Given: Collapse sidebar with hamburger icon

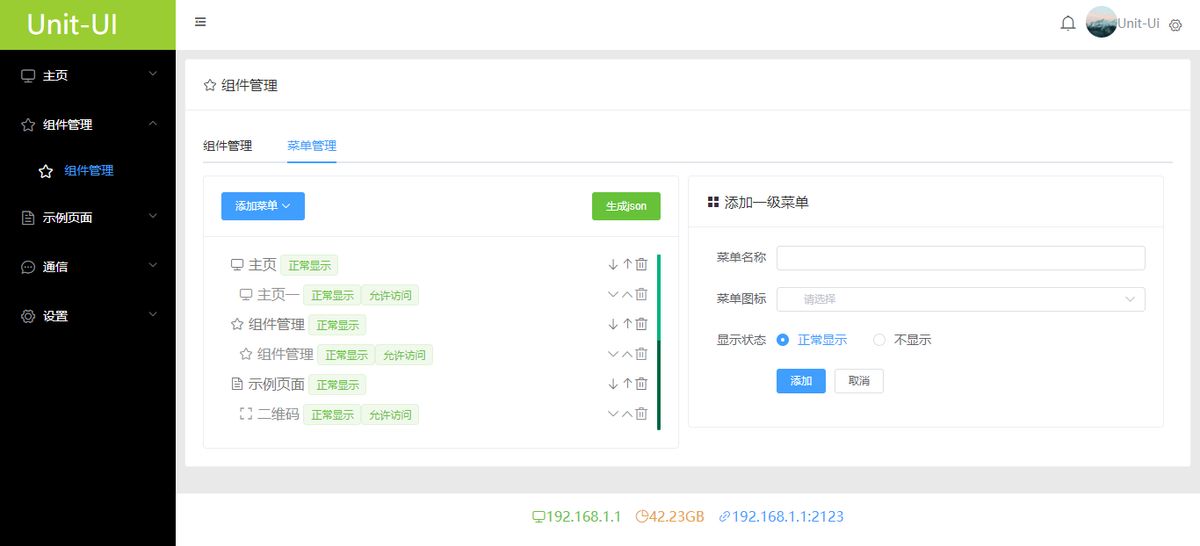Looking at the screenshot, I should point(200,22).
